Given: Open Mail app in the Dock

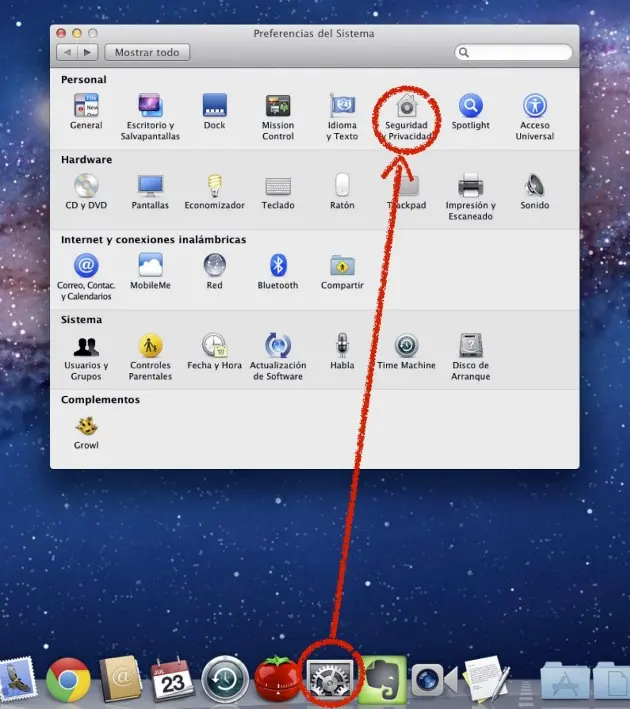Looking at the screenshot, I should pos(18,680).
